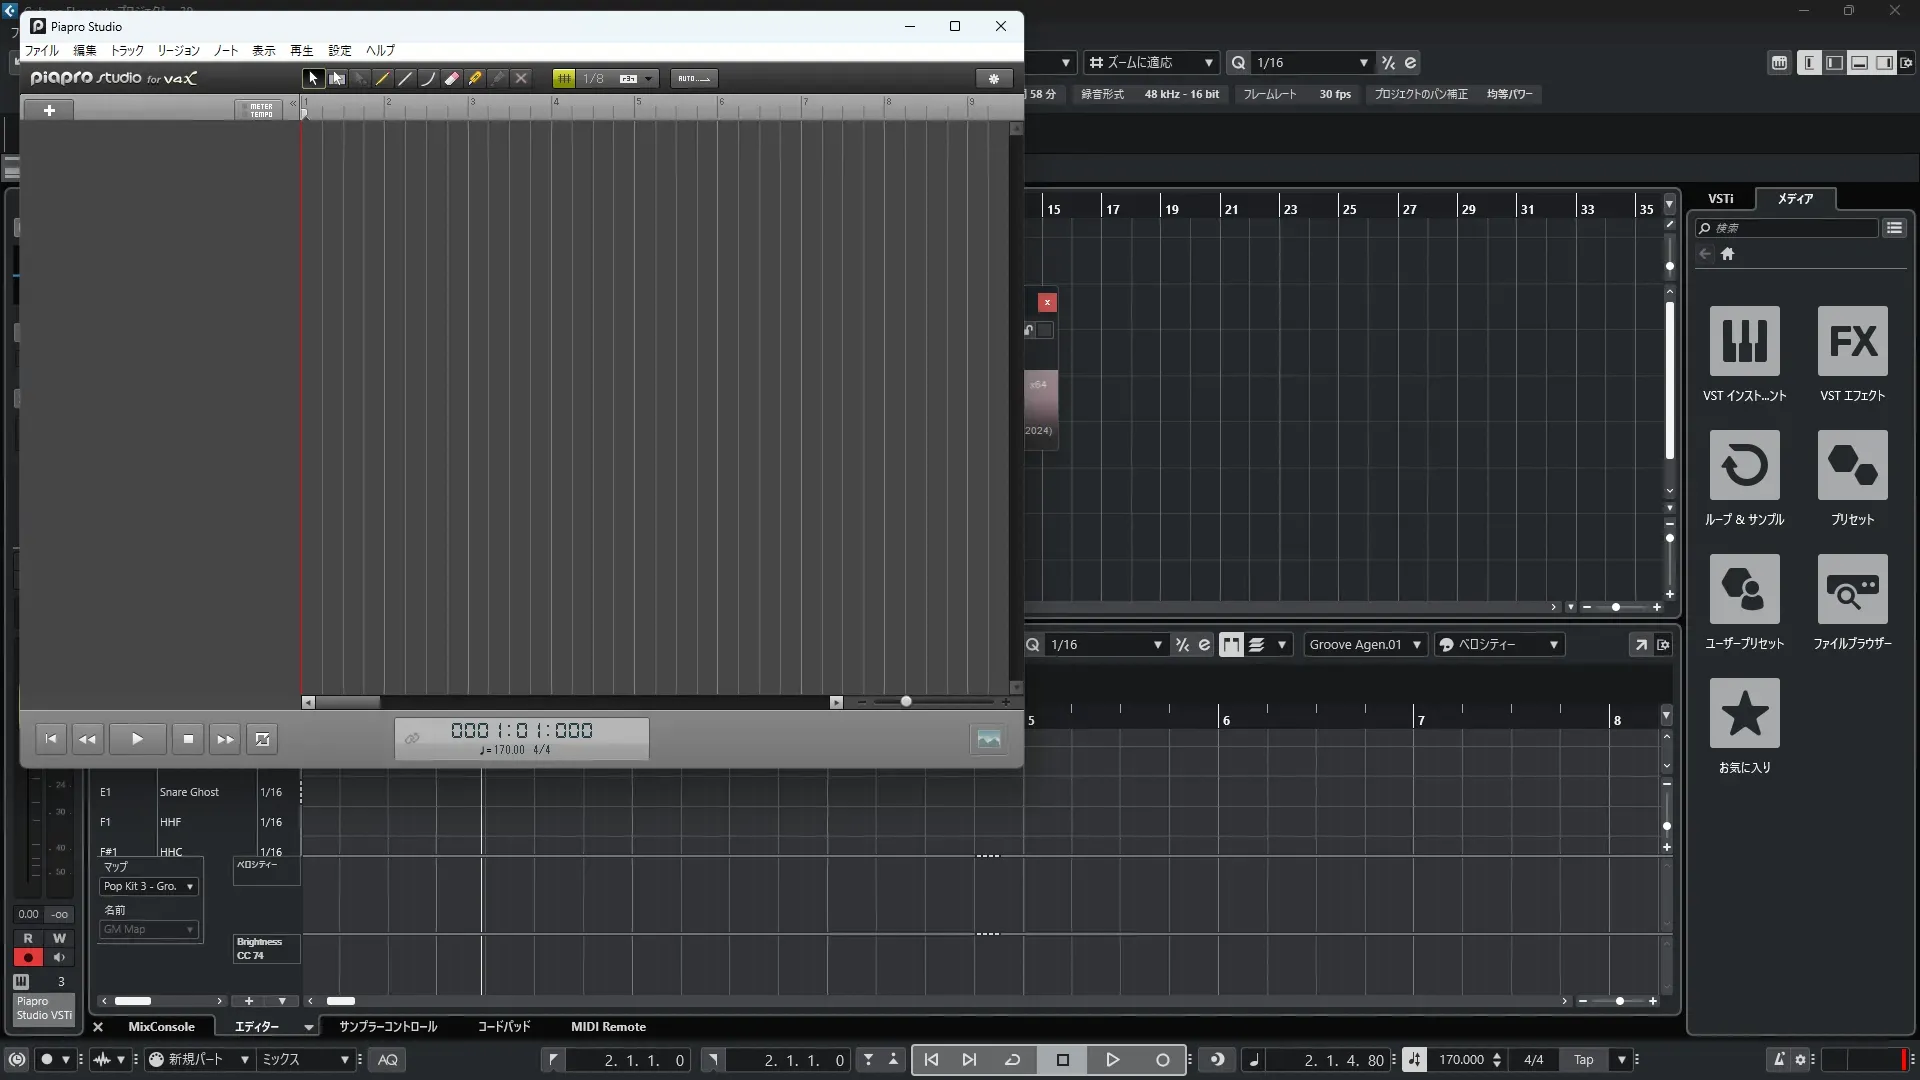This screenshot has height=1080, width=1920.
Task: Toggle loop playback in Piapro transport
Action: pyautogui.click(x=262, y=739)
